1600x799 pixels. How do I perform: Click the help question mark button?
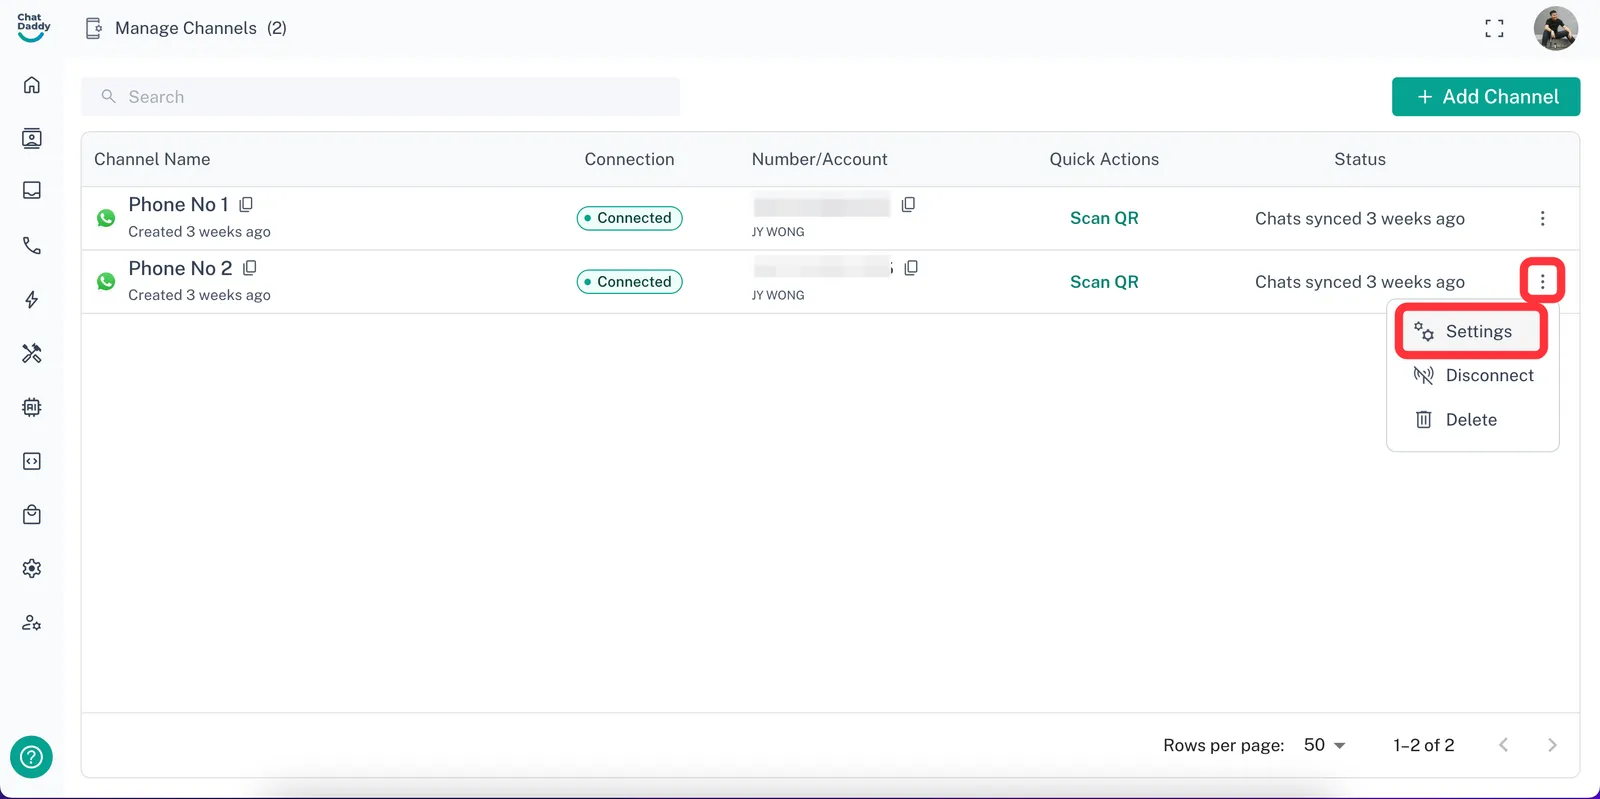point(31,757)
